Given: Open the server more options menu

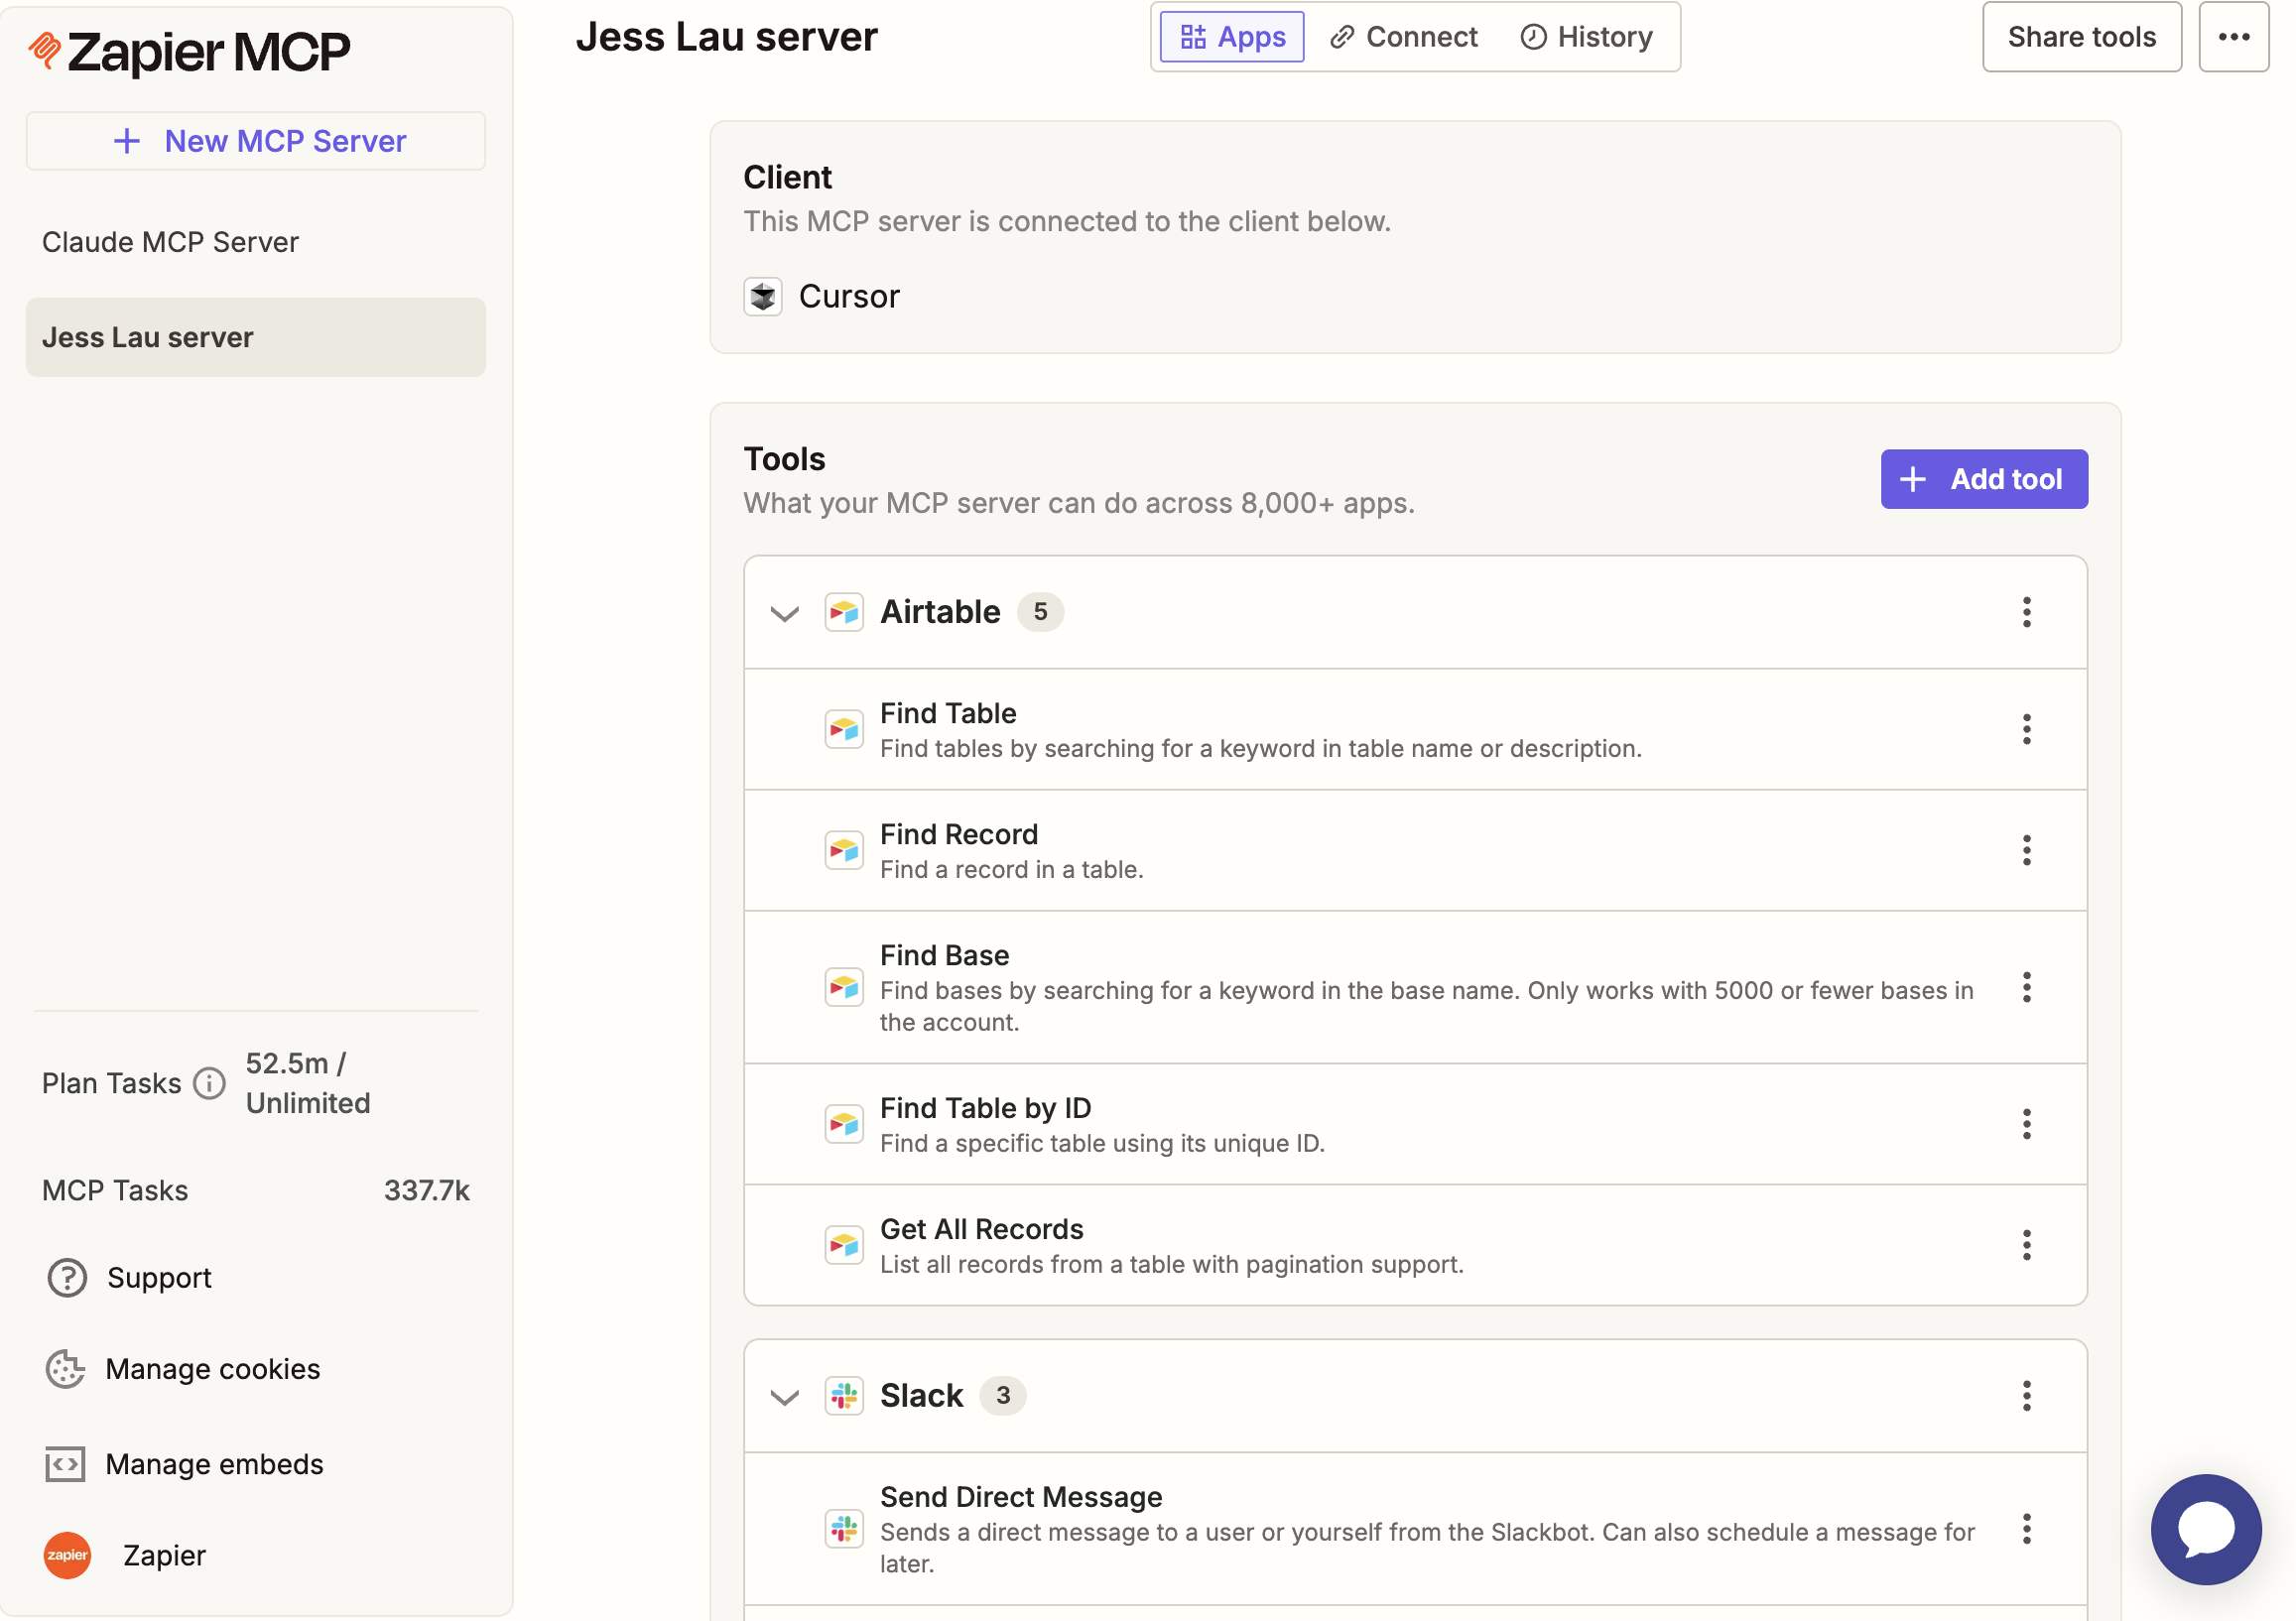Looking at the screenshot, I should pos(2233,37).
